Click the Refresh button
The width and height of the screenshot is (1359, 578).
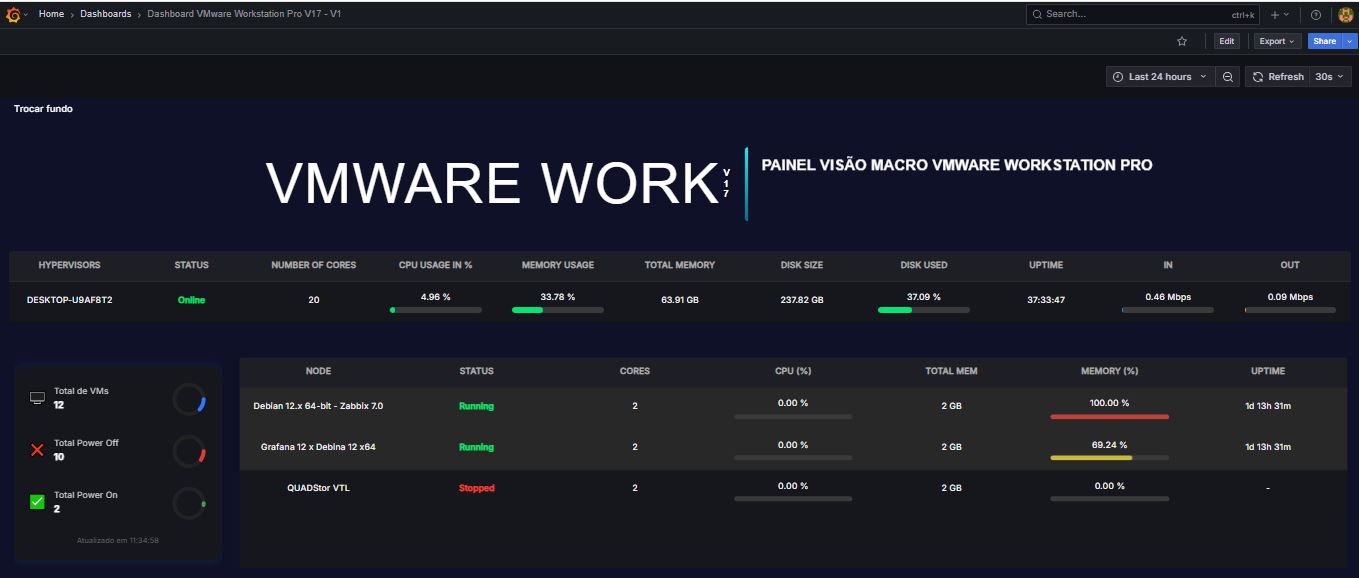coord(1277,76)
